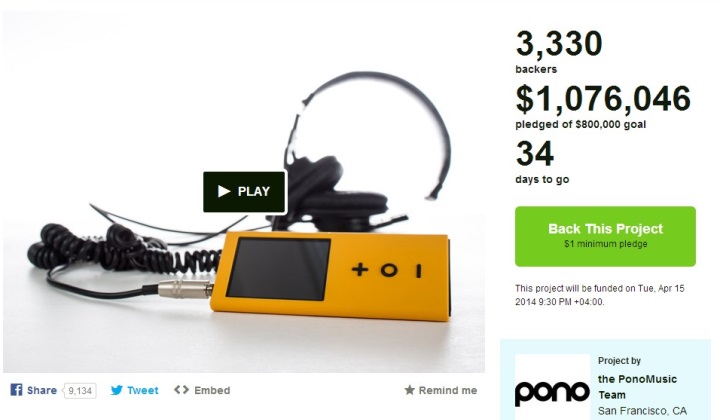
Task: Select Remind me for this project
Action: [441, 390]
